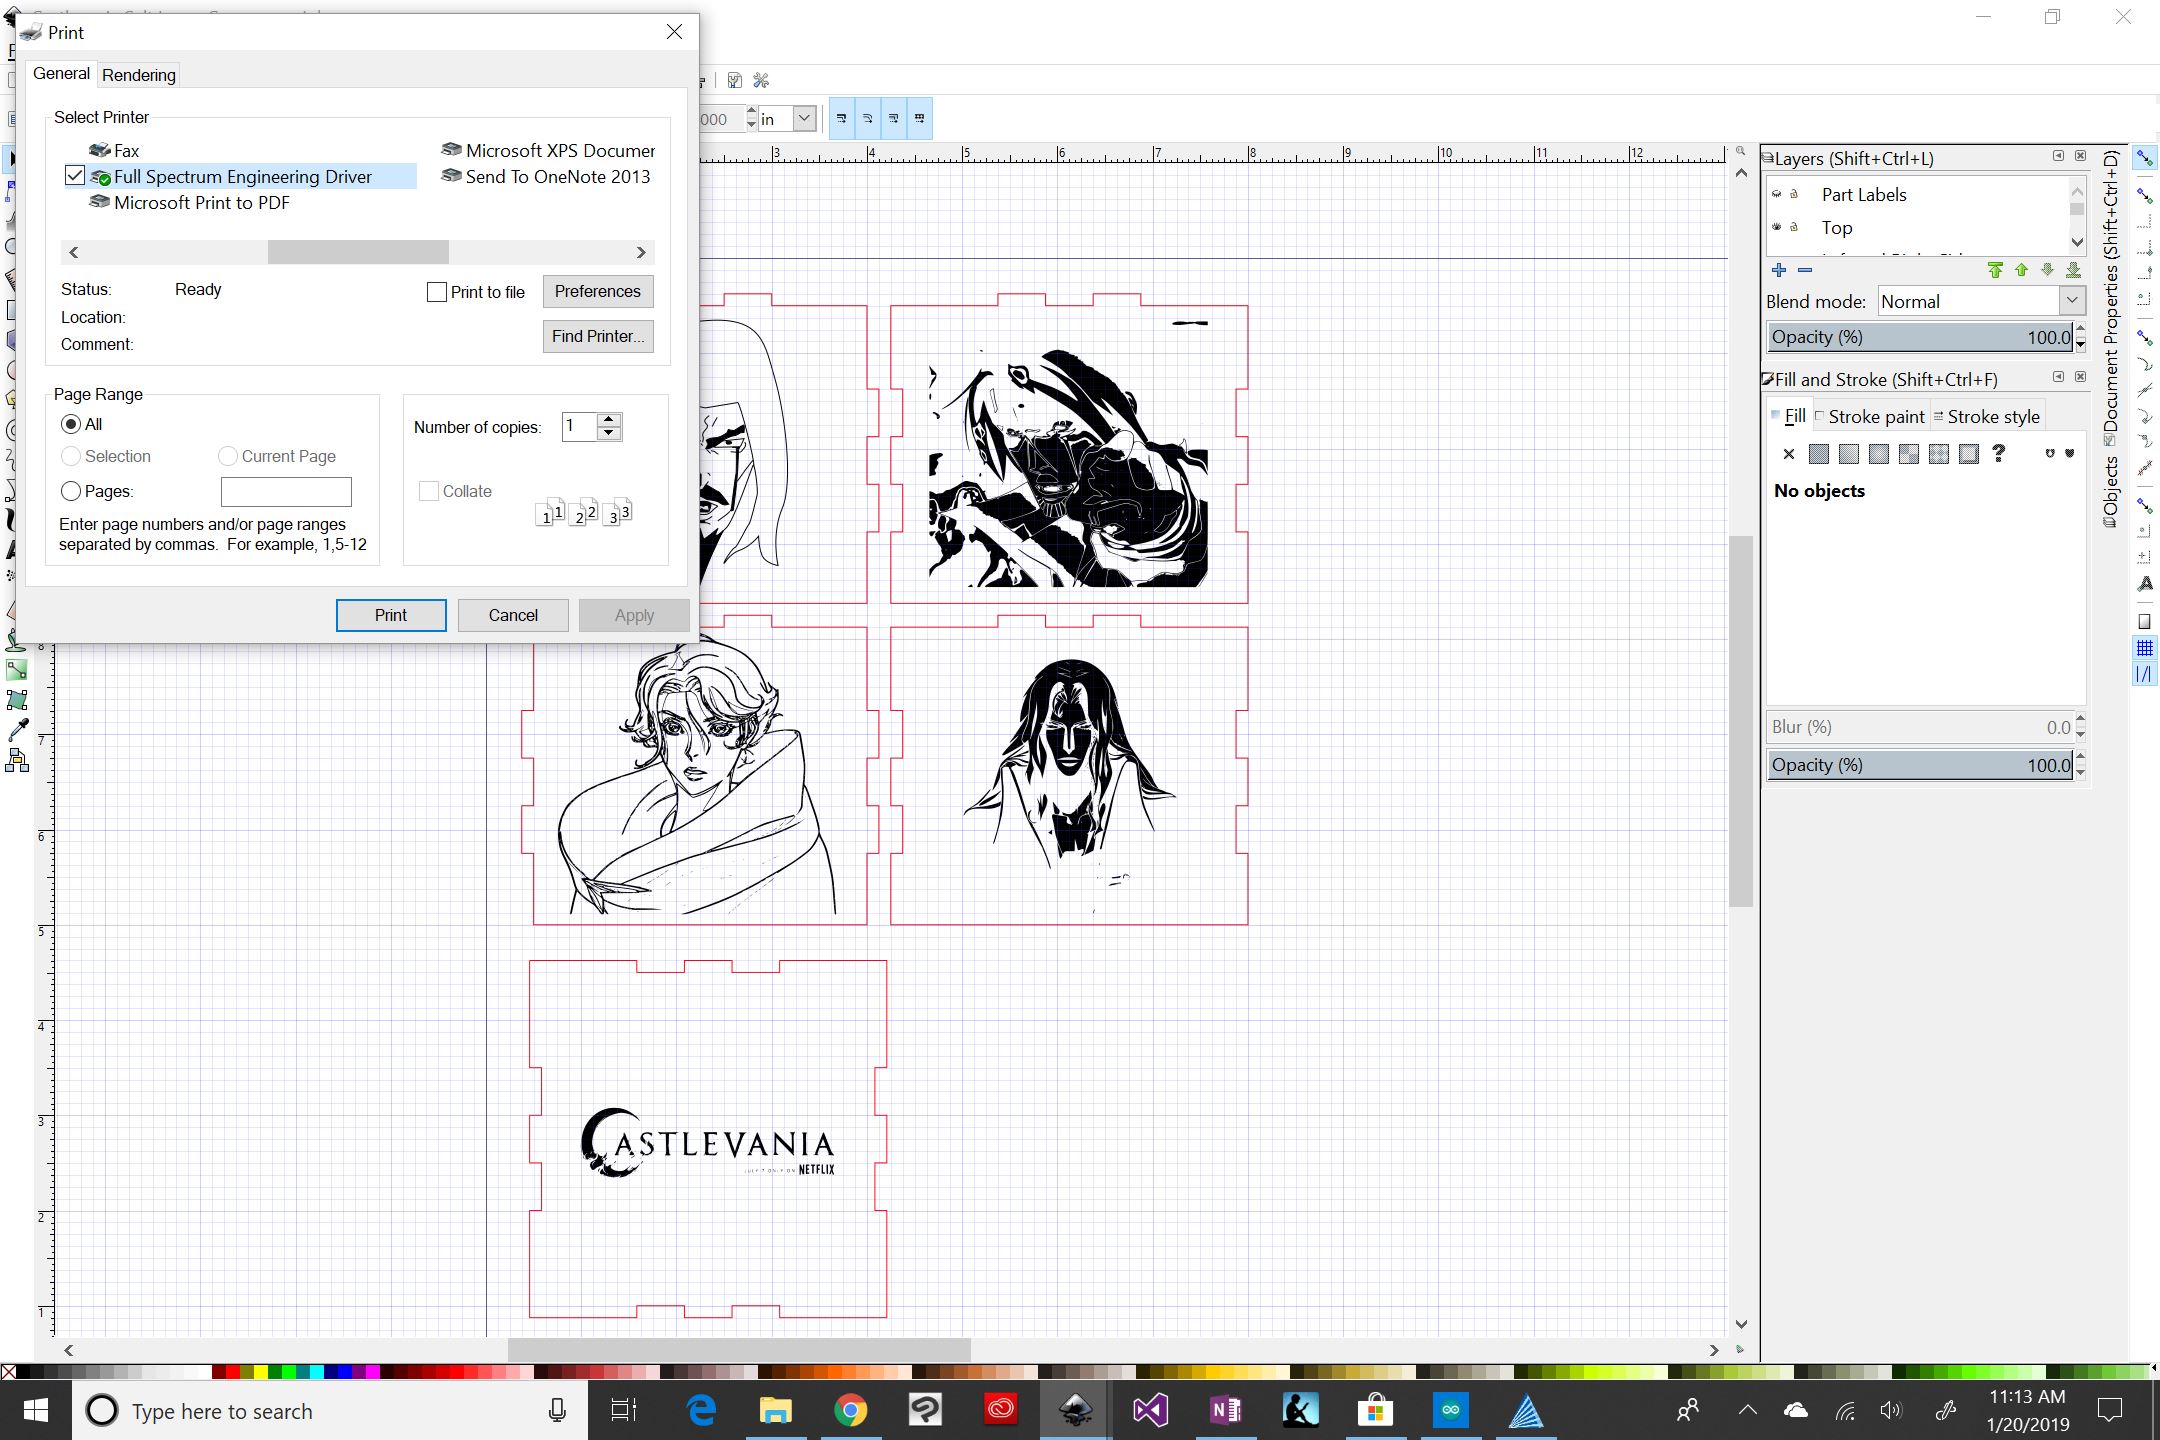Open Visual Studio from the taskbar
This screenshot has height=1440, width=2160.
1150,1410
